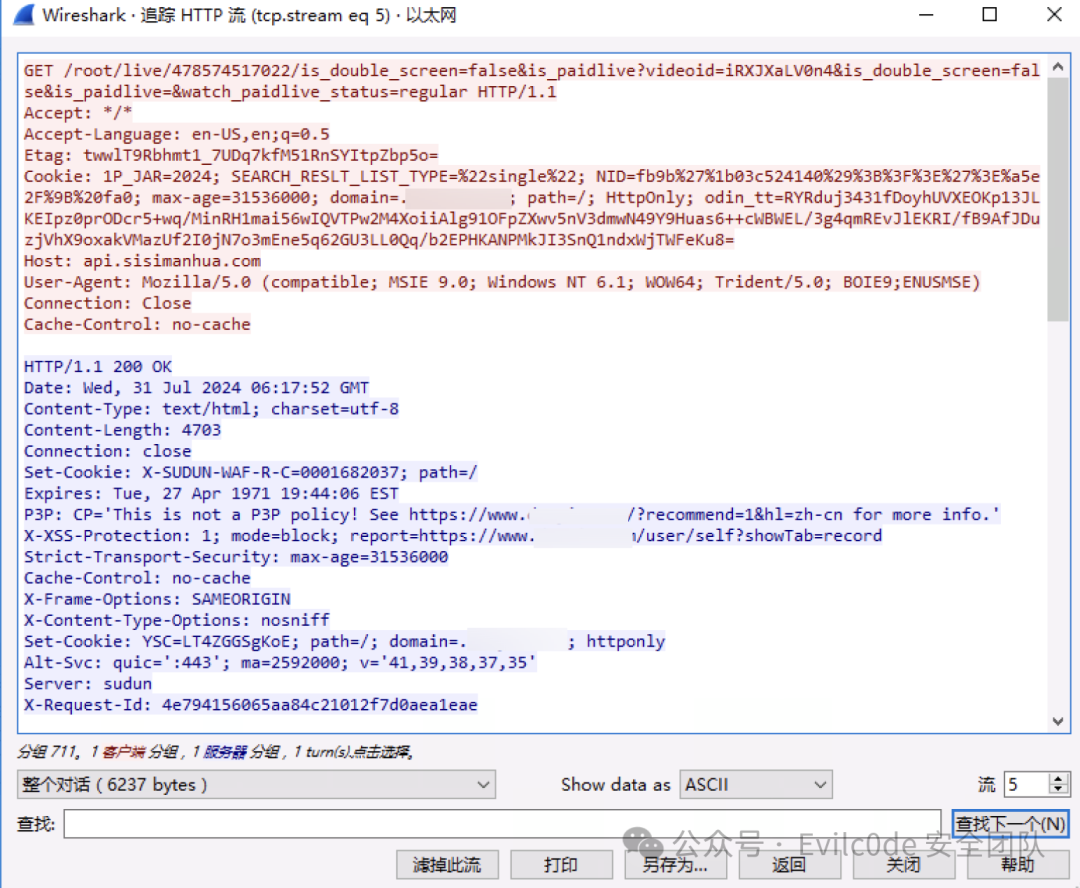
Task: Click the 关闭 close button
Action: [904, 865]
